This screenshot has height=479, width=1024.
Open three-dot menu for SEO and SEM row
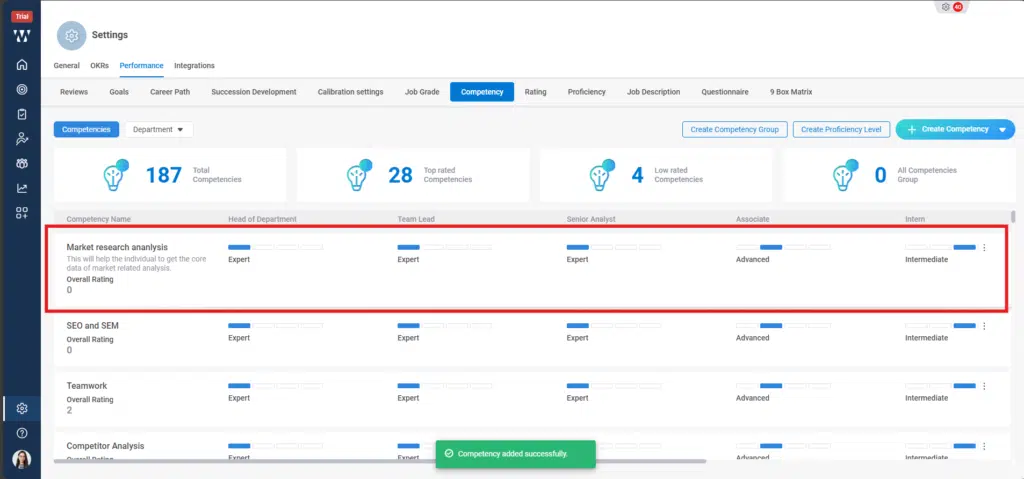click(984, 326)
